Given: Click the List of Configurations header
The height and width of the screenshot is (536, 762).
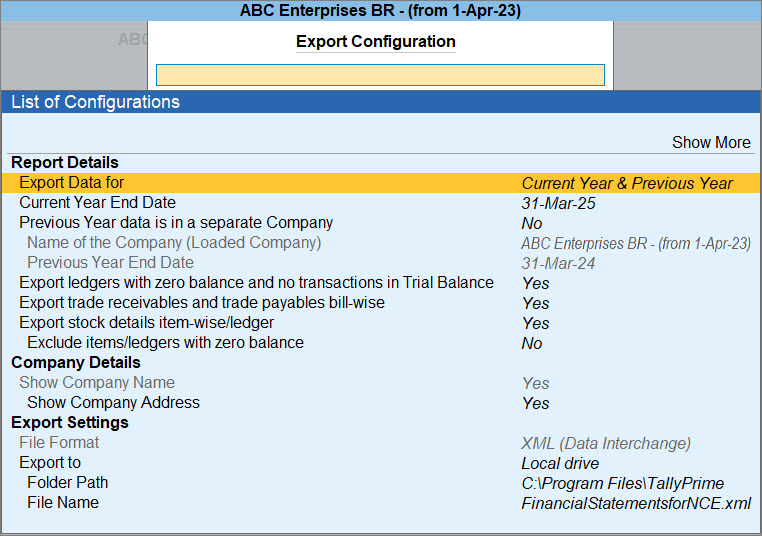Looking at the screenshot, I should click(381, 102).
